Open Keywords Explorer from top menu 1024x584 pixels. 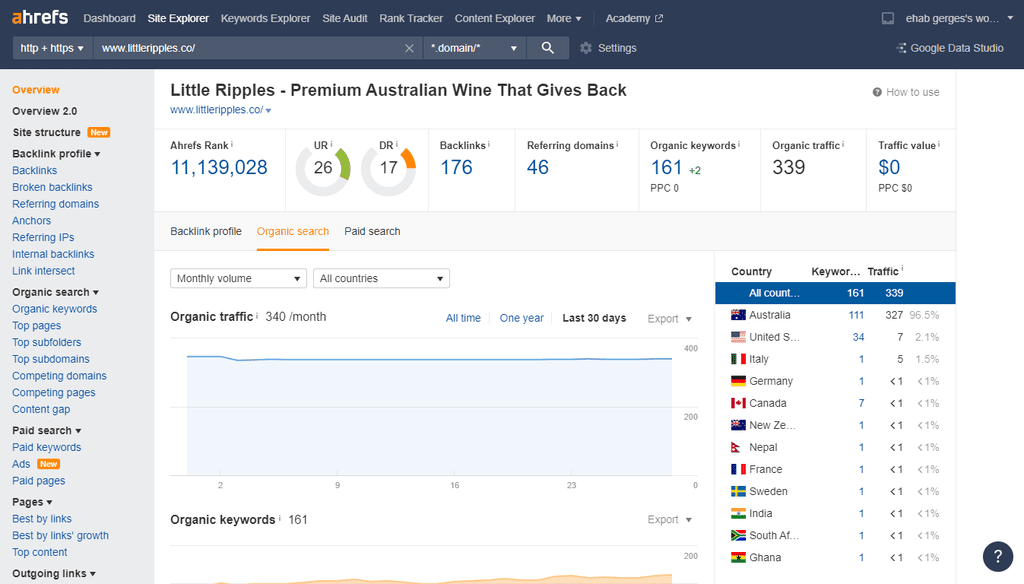265,18
